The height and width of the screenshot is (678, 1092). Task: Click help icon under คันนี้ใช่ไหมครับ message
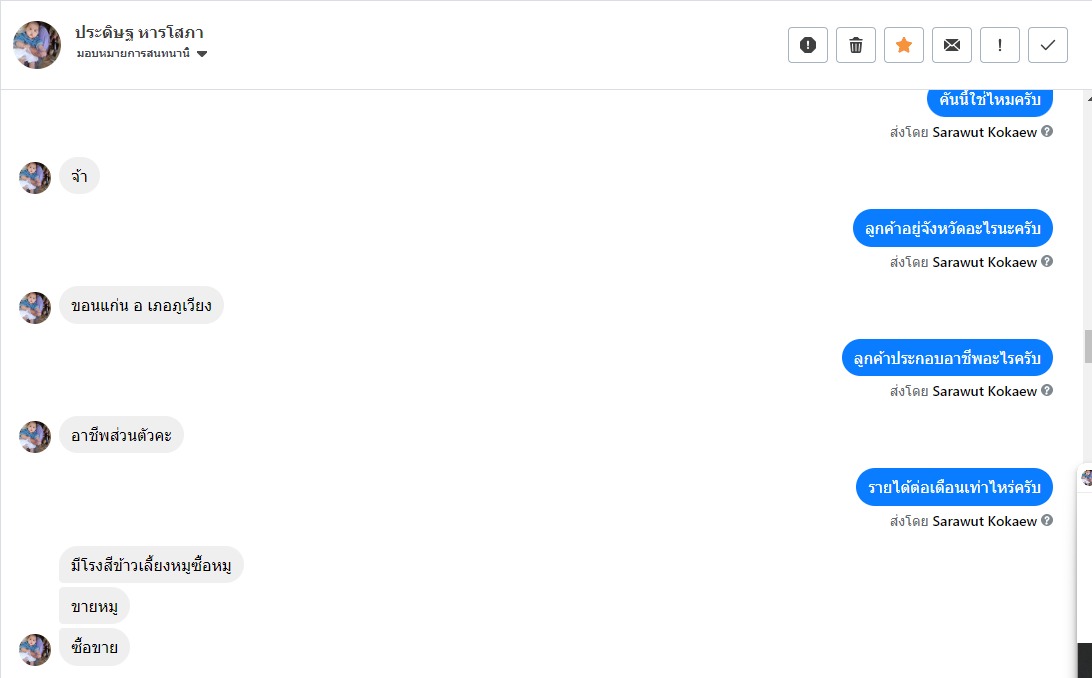coord(1047,131)
